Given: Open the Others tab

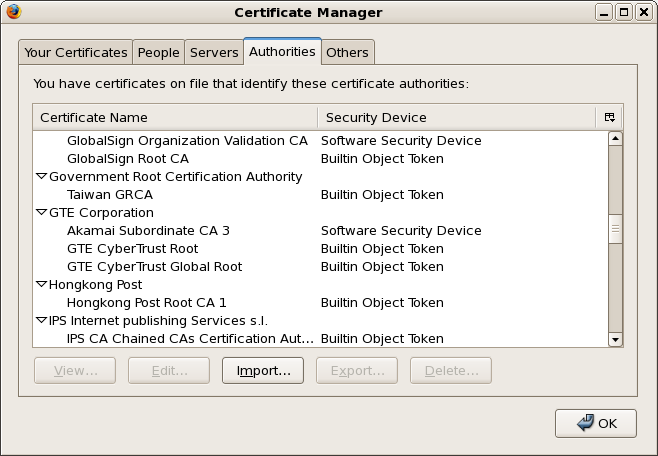Looking at the screenshot, I should [x=347, y=52].
